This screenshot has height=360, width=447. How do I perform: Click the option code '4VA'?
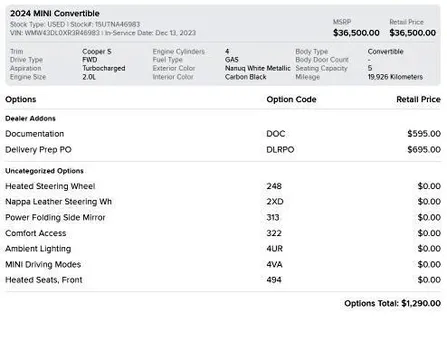pyautogui.click(x=274, y=264)
